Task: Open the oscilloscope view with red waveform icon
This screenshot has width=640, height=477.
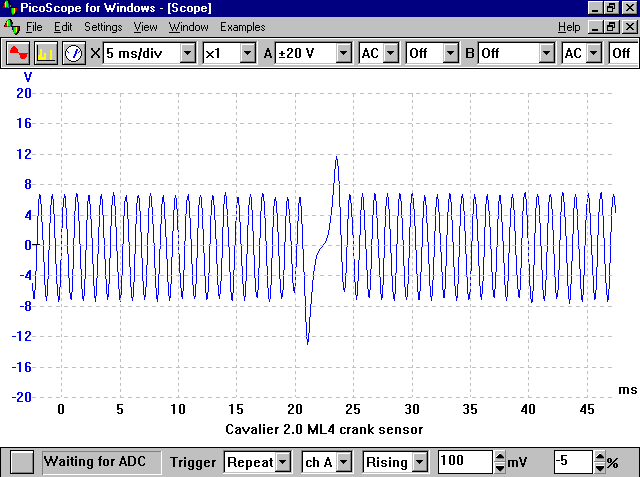Action: coord(18,53)
